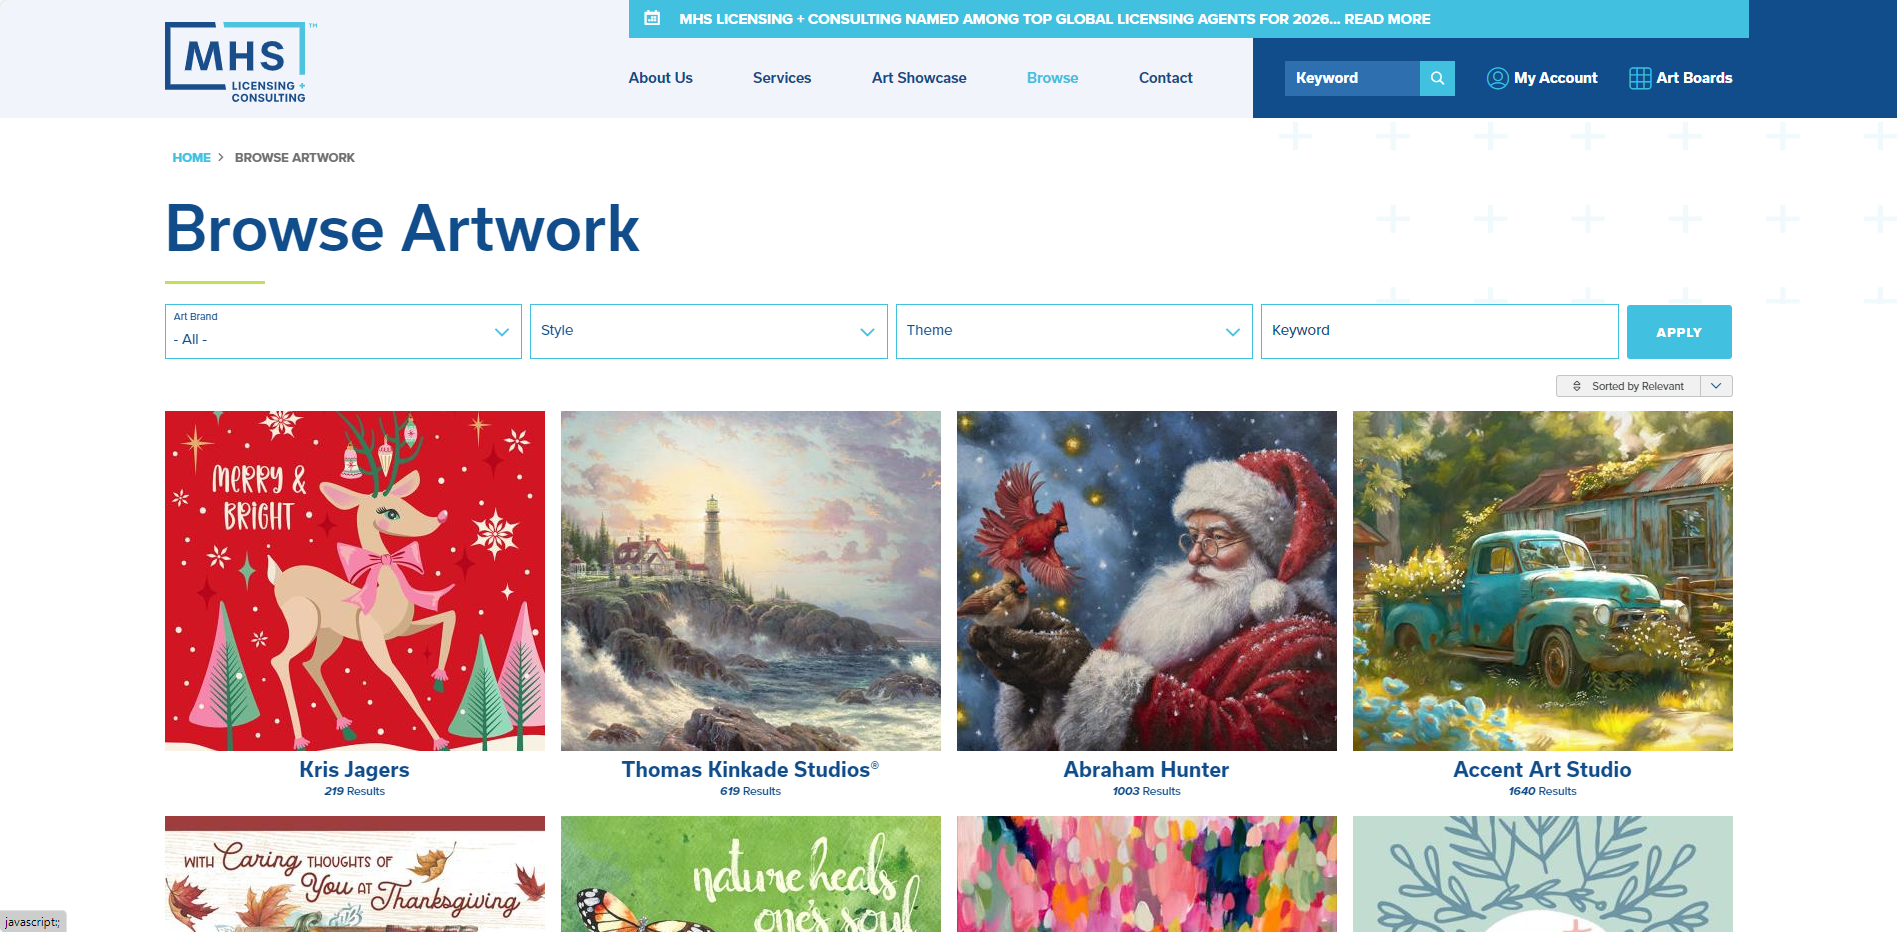Go to the Art Showcase menu
1897x932 pixels.
click(919, 78)
